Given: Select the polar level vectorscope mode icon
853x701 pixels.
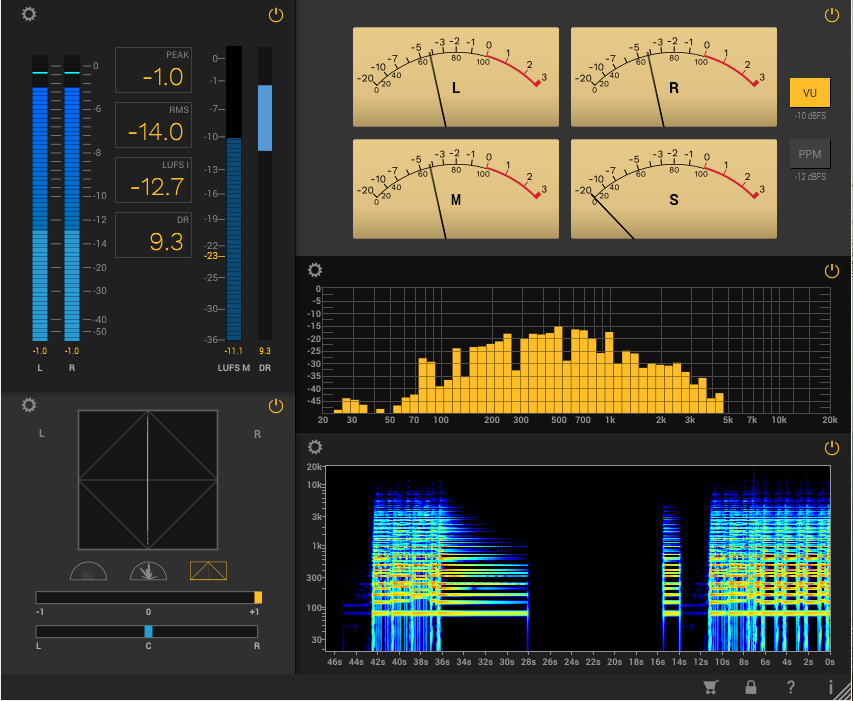Looking at the screenshot, I should [x=148, y=571].
